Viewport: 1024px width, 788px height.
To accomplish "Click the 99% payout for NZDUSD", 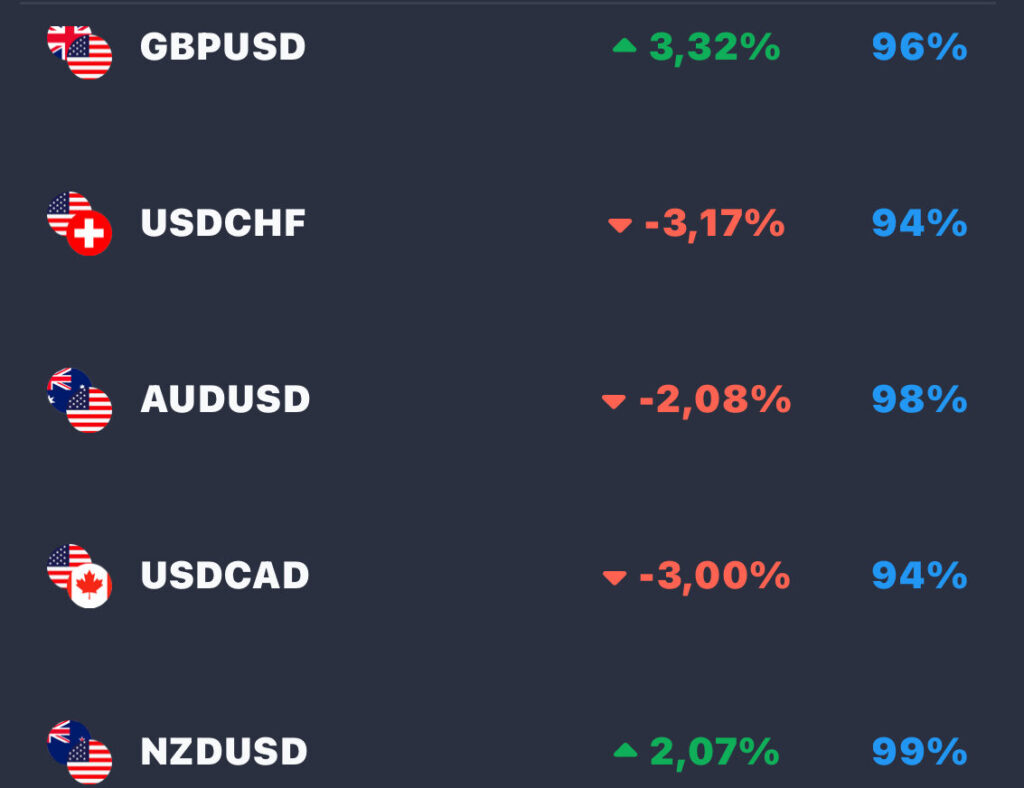I will pyautogui.click(x=920, y=752).
